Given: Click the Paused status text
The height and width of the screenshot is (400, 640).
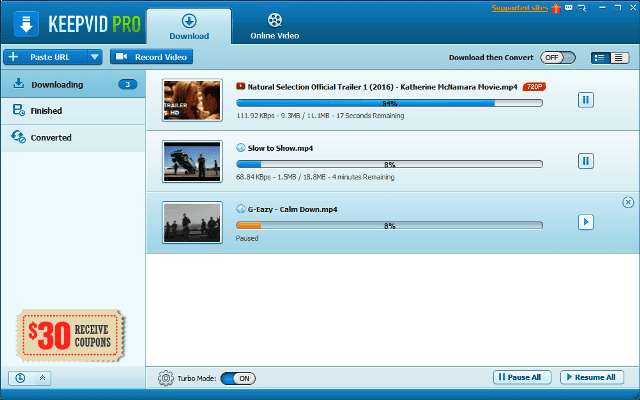Looking at the screenshot, I should click(247, 238).
